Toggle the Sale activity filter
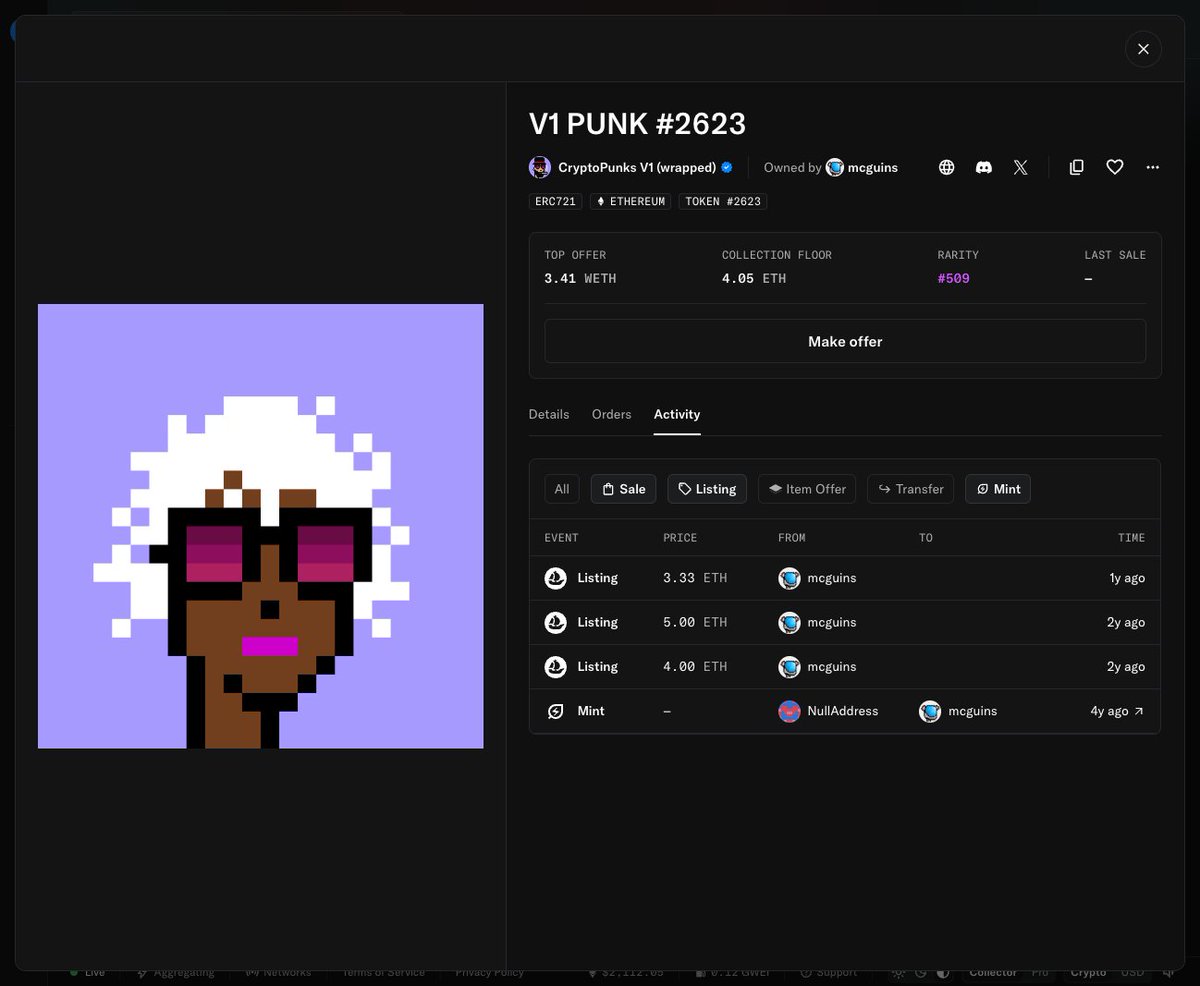This screenshot has width=1200, height=986. (623, 489)
